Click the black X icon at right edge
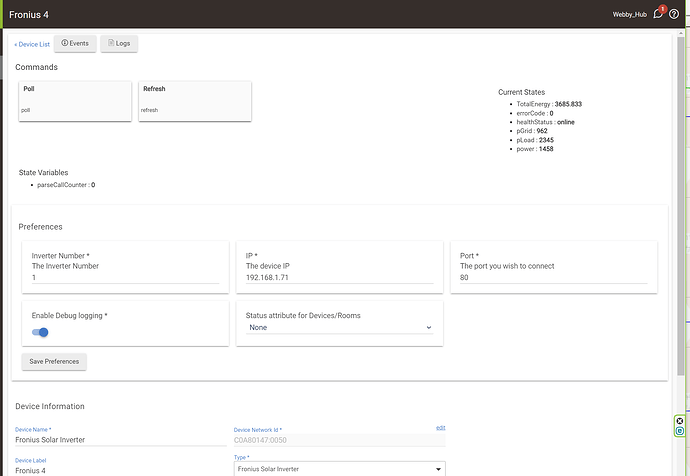 (680, 421)
